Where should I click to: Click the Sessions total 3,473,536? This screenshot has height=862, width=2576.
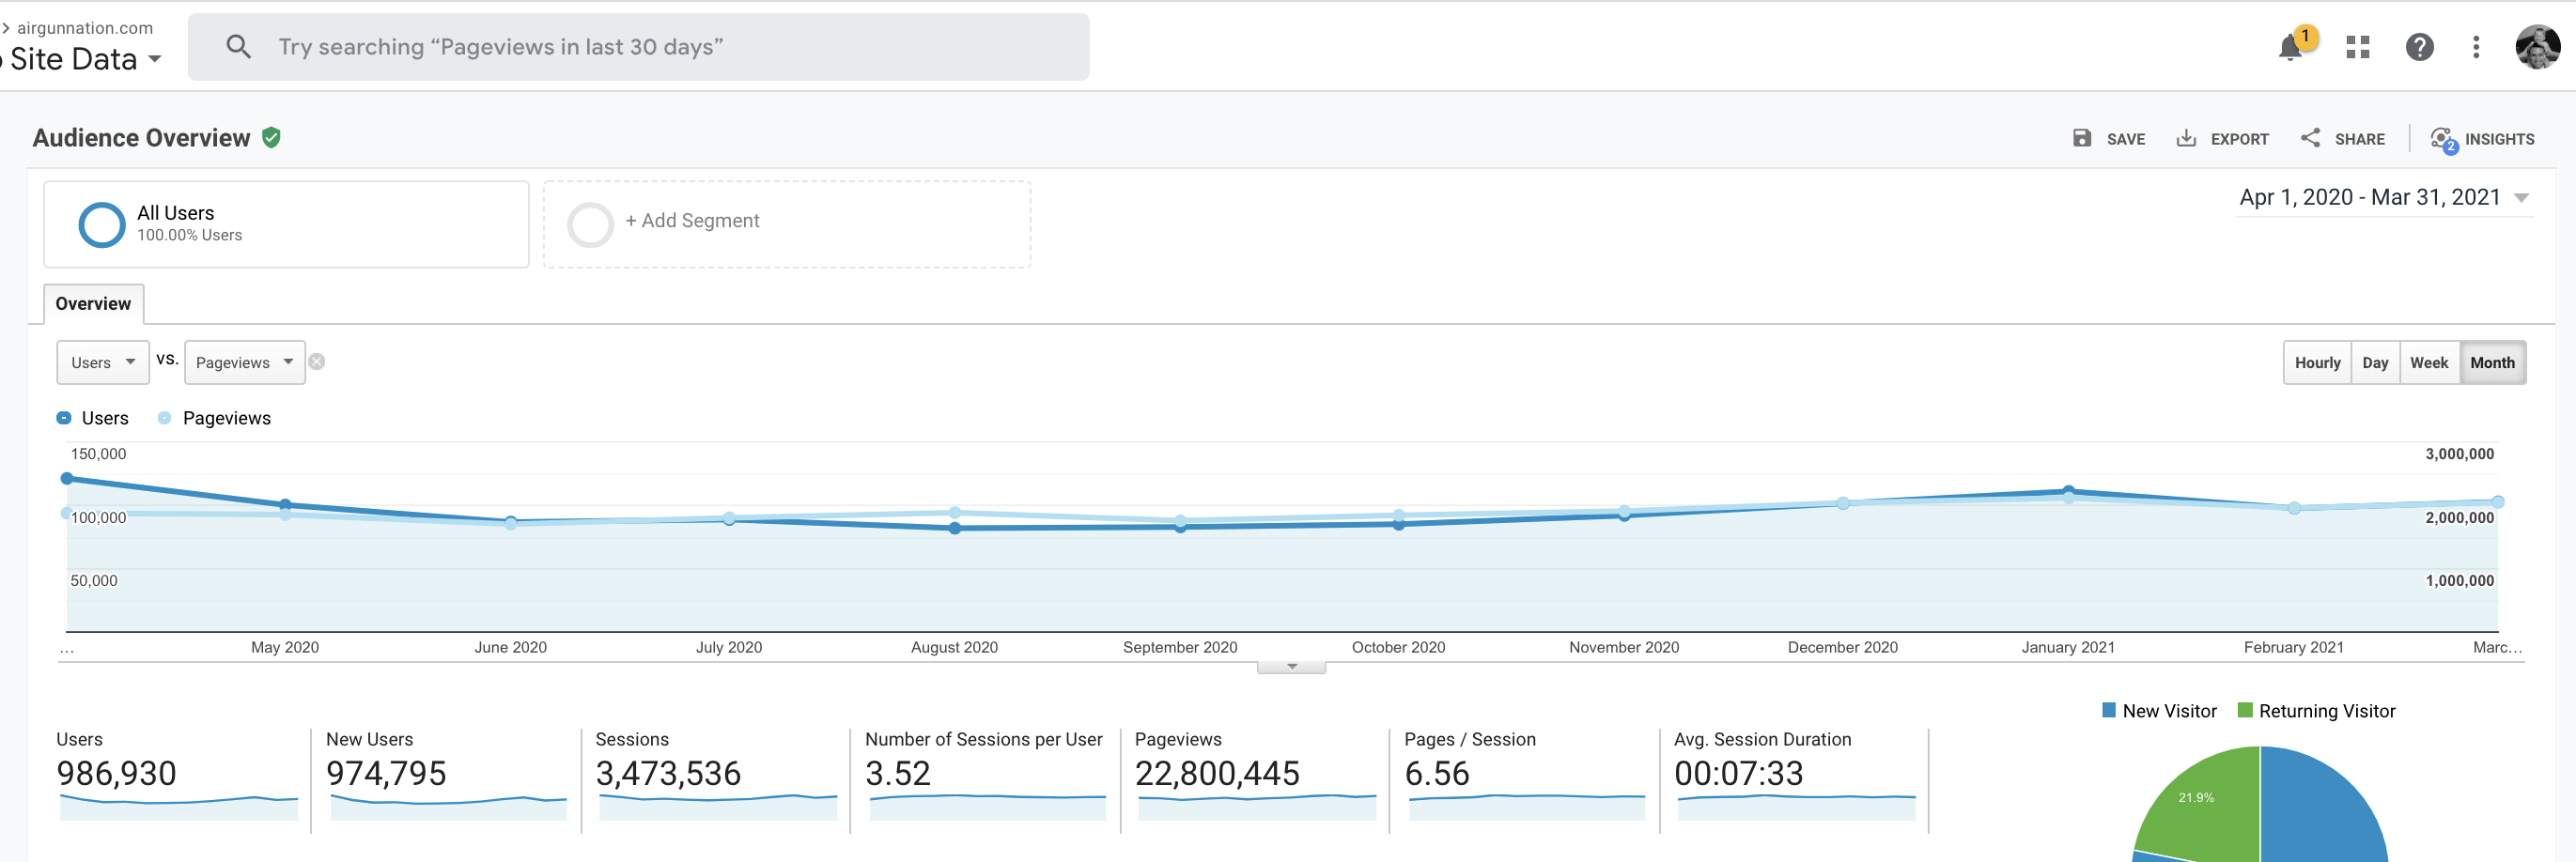pos(668,773)
